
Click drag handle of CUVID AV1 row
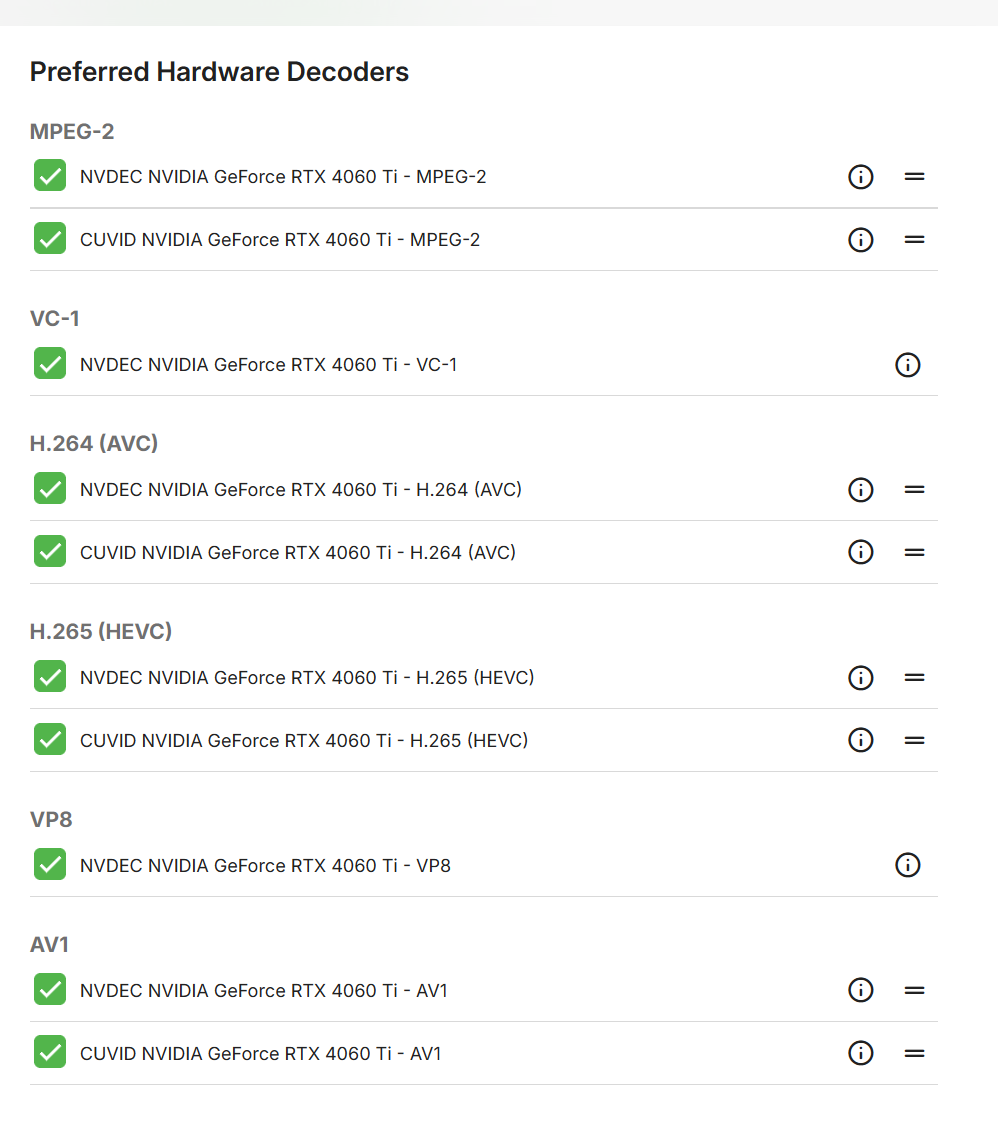pos(914,1053)
